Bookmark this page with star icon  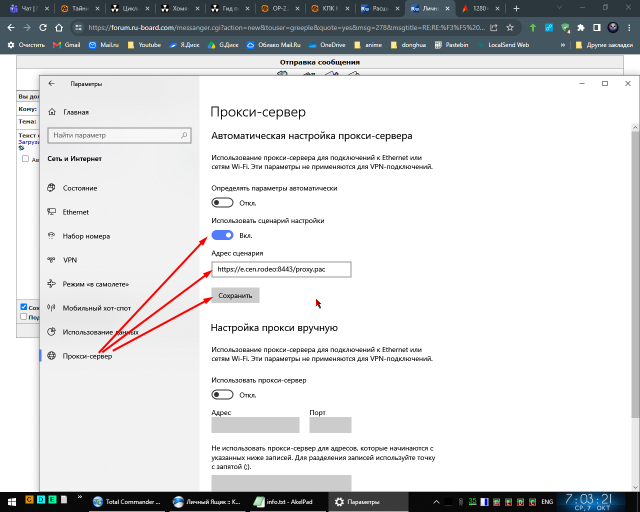pos(510,28)
